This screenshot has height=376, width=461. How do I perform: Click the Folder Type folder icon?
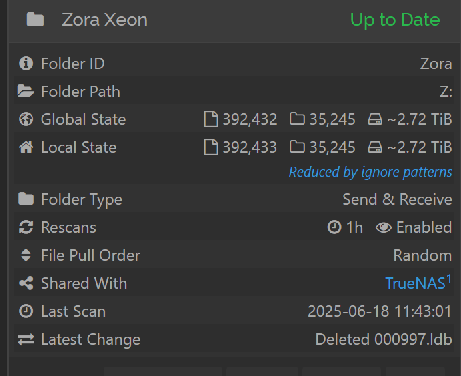[26, 199]
